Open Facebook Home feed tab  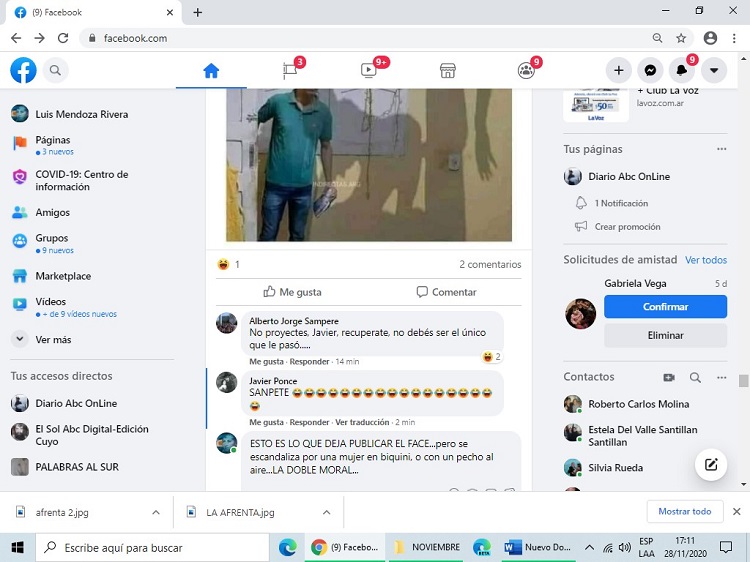coord(211,71)
